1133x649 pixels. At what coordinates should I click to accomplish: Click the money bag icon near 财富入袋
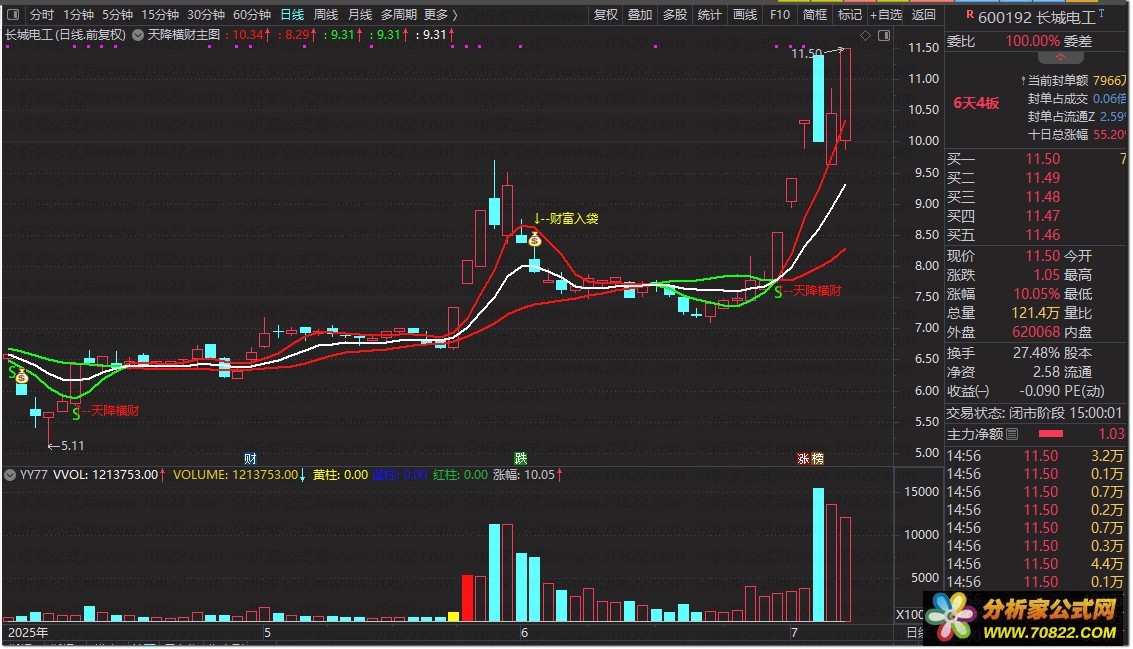pyautogui.click(x=535, y=239)
